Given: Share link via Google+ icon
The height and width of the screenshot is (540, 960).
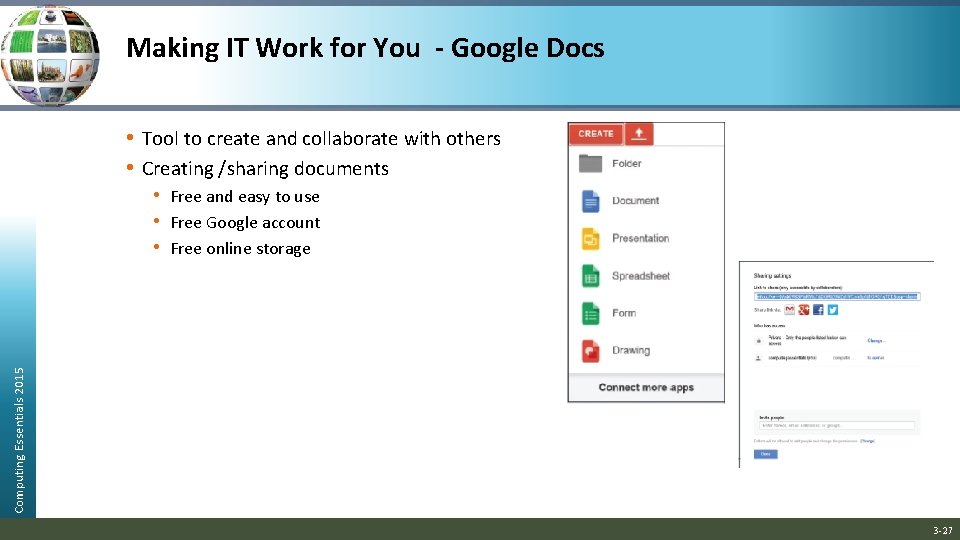Looking at the screenshot, I should coord(804,310).
